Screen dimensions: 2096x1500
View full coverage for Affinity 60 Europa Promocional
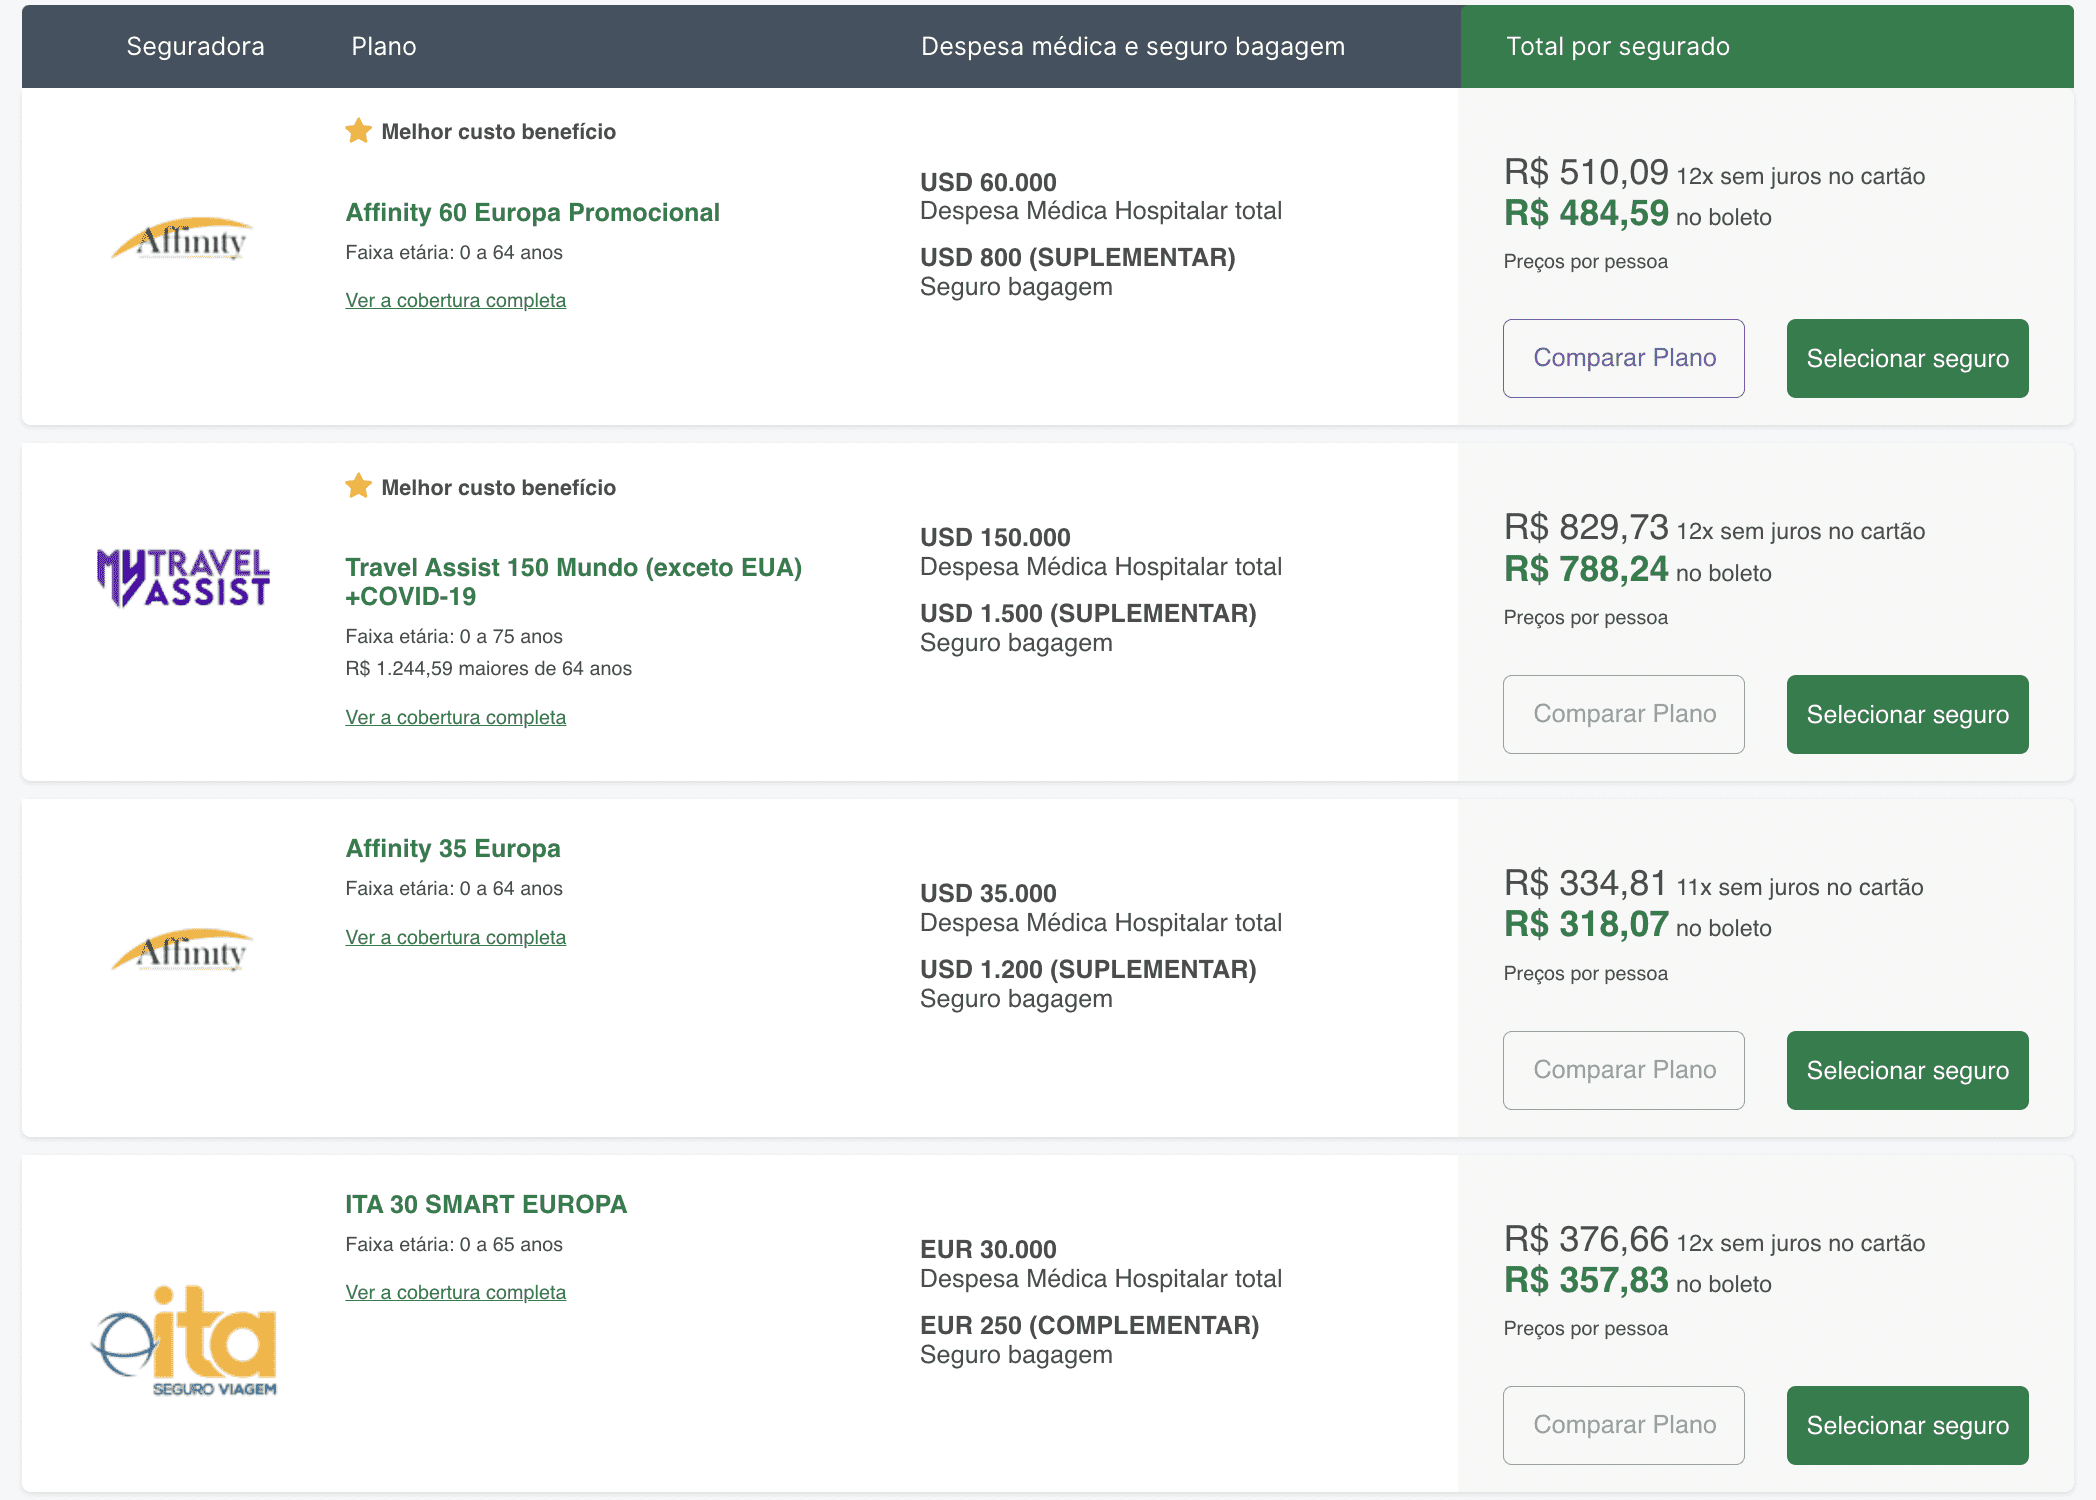[x=456, y=300]
